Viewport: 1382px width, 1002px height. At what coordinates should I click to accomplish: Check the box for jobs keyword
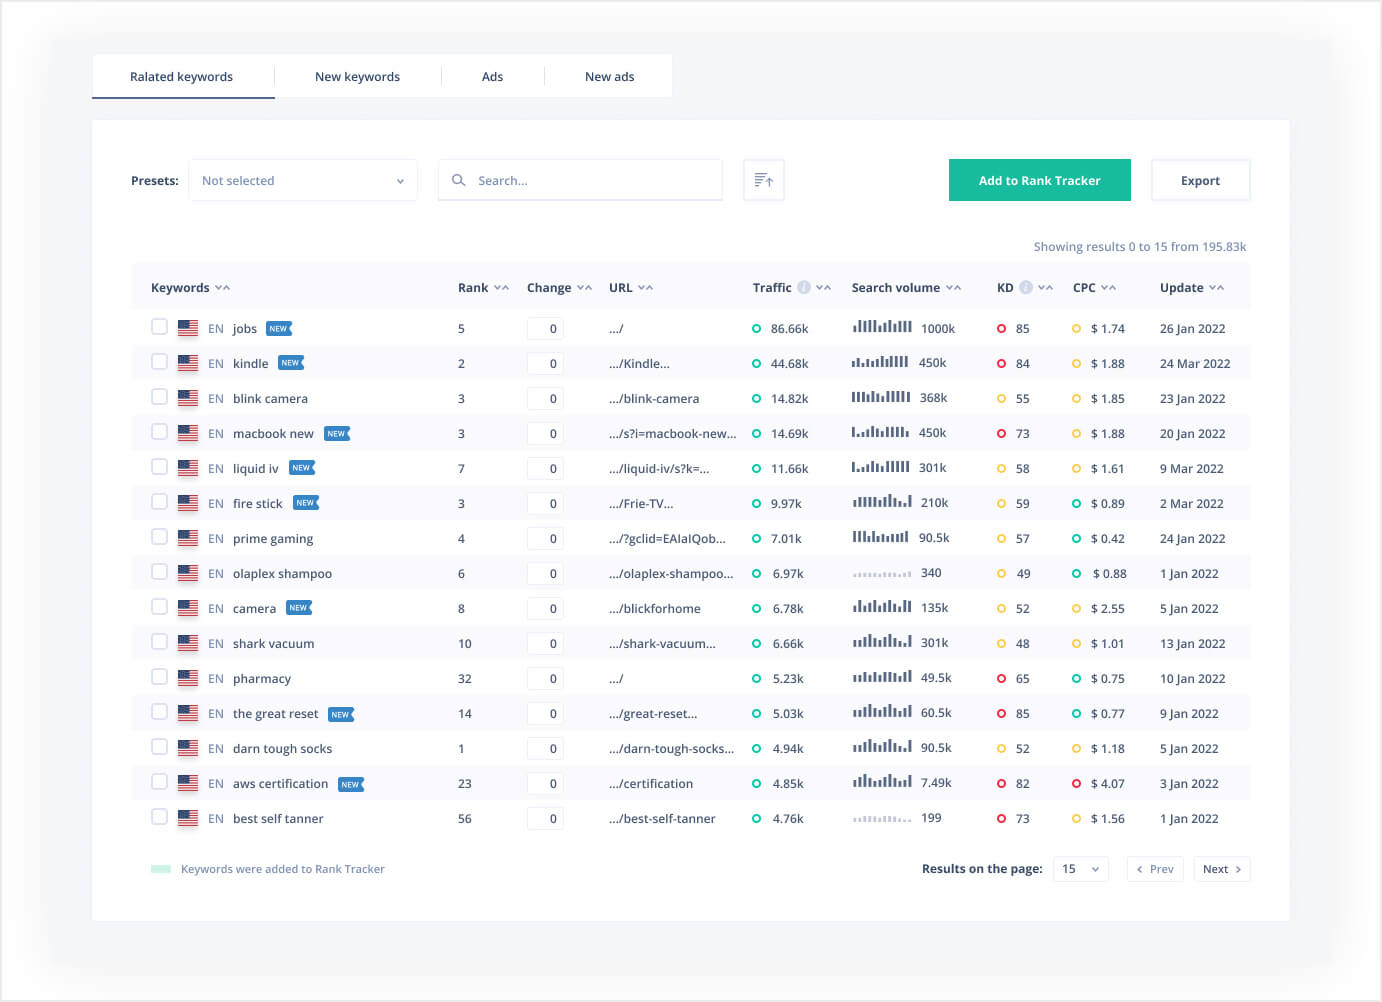point(159,327)
